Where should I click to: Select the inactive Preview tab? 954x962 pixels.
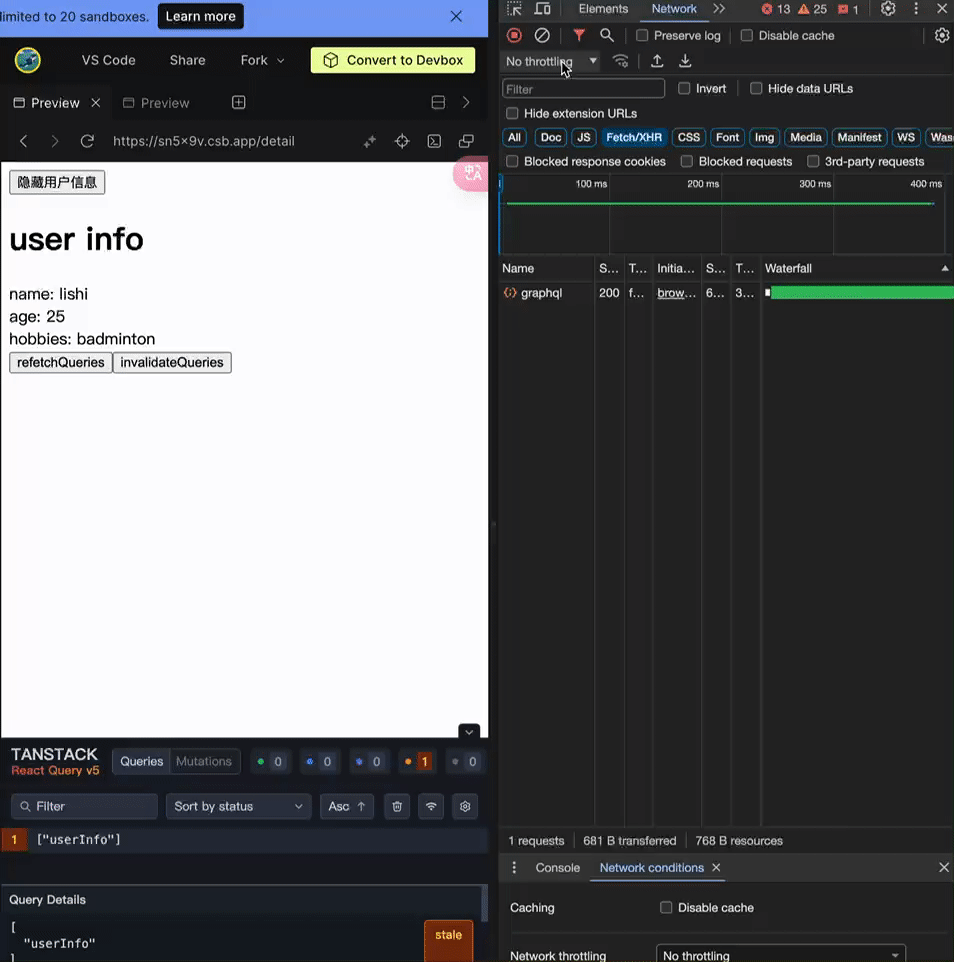point(157,102)
